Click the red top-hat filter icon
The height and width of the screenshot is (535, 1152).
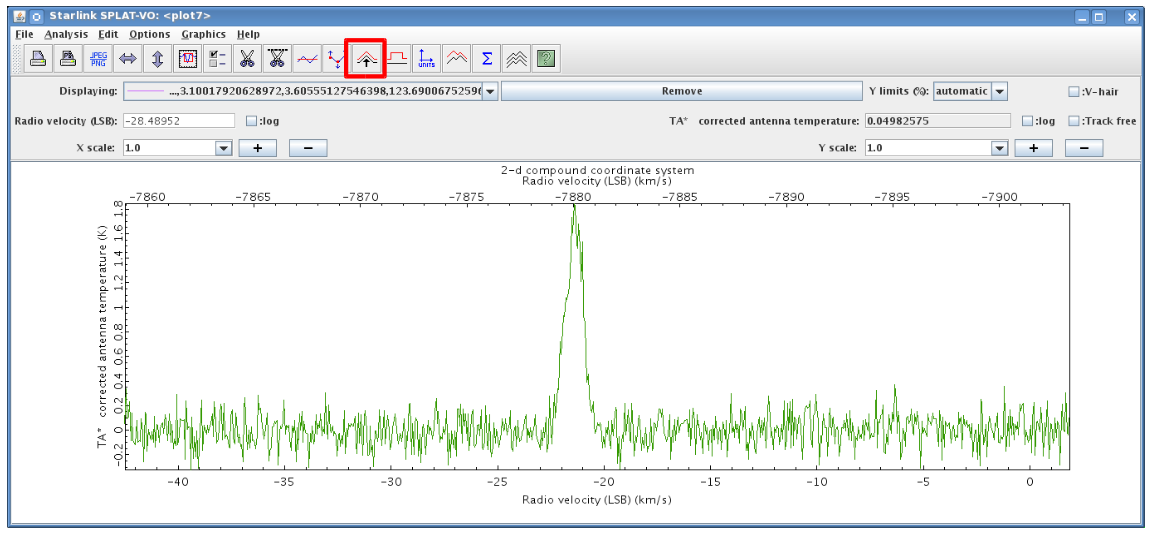[x=397, y=59]
